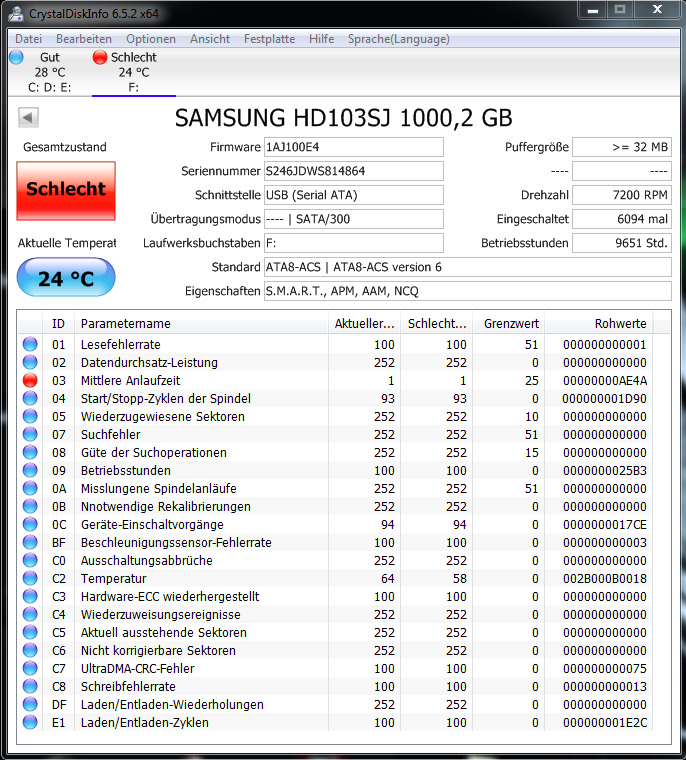Click status orb for Datendurchsatz-Leistung row

click(x=30, y=363)
